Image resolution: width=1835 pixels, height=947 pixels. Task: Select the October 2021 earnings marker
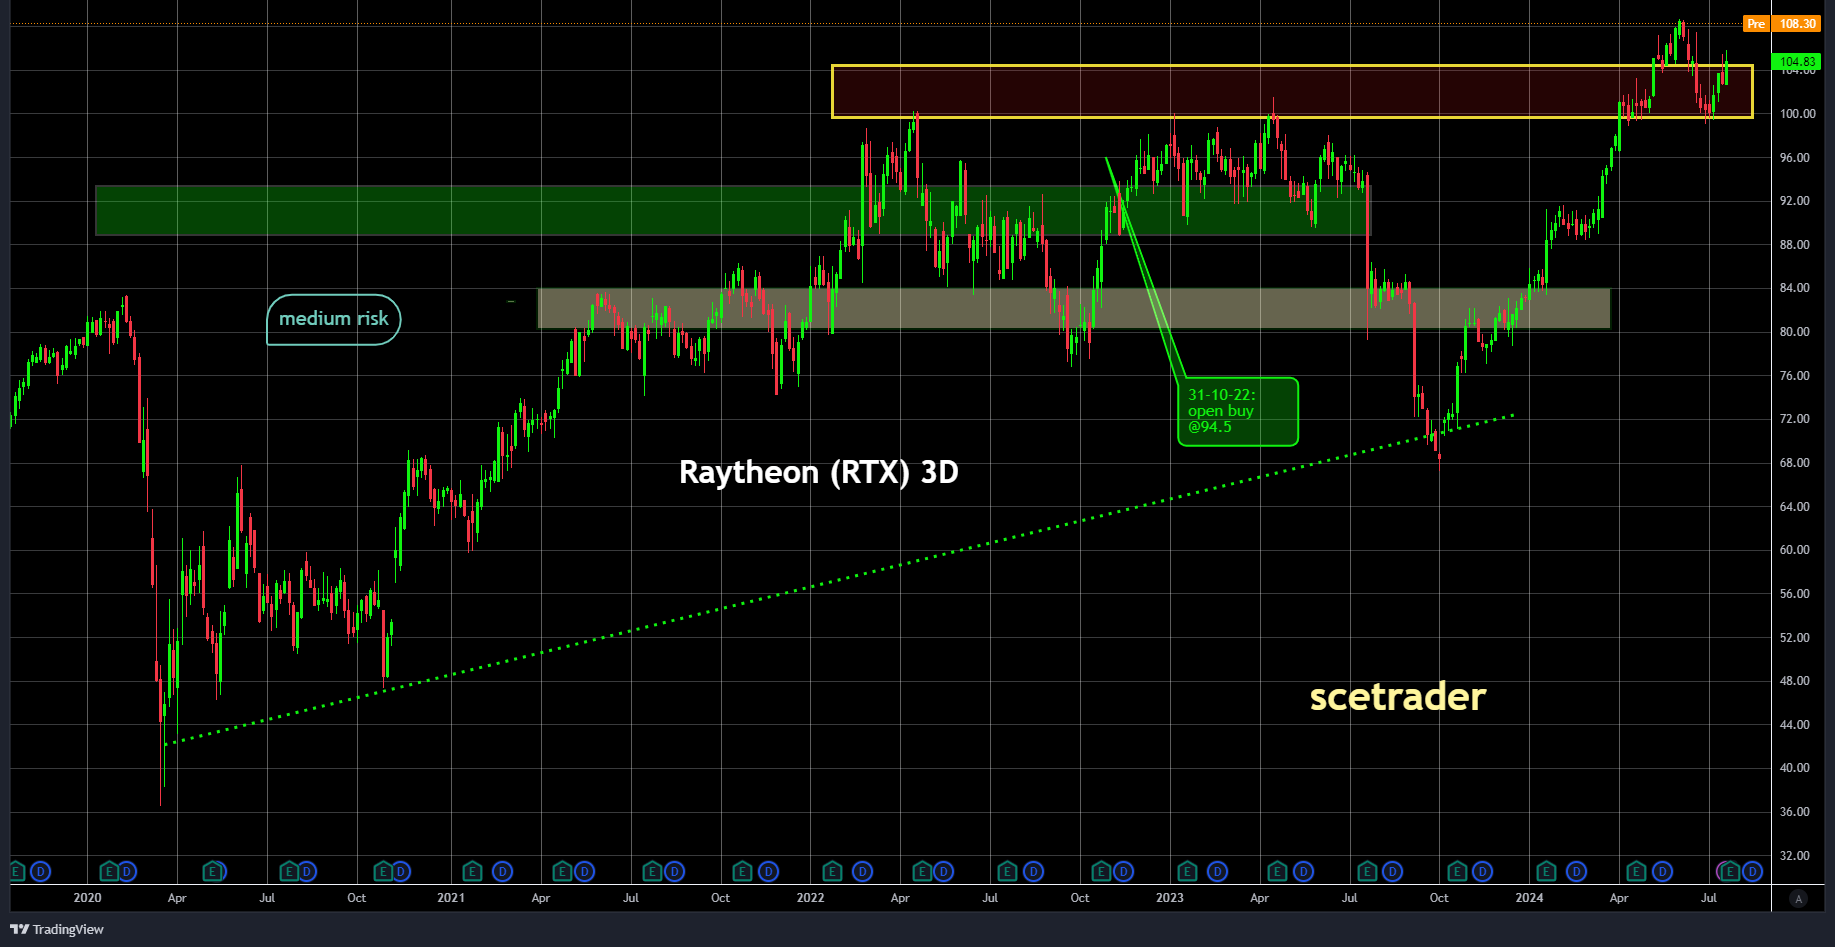click(x=742, y=872)
